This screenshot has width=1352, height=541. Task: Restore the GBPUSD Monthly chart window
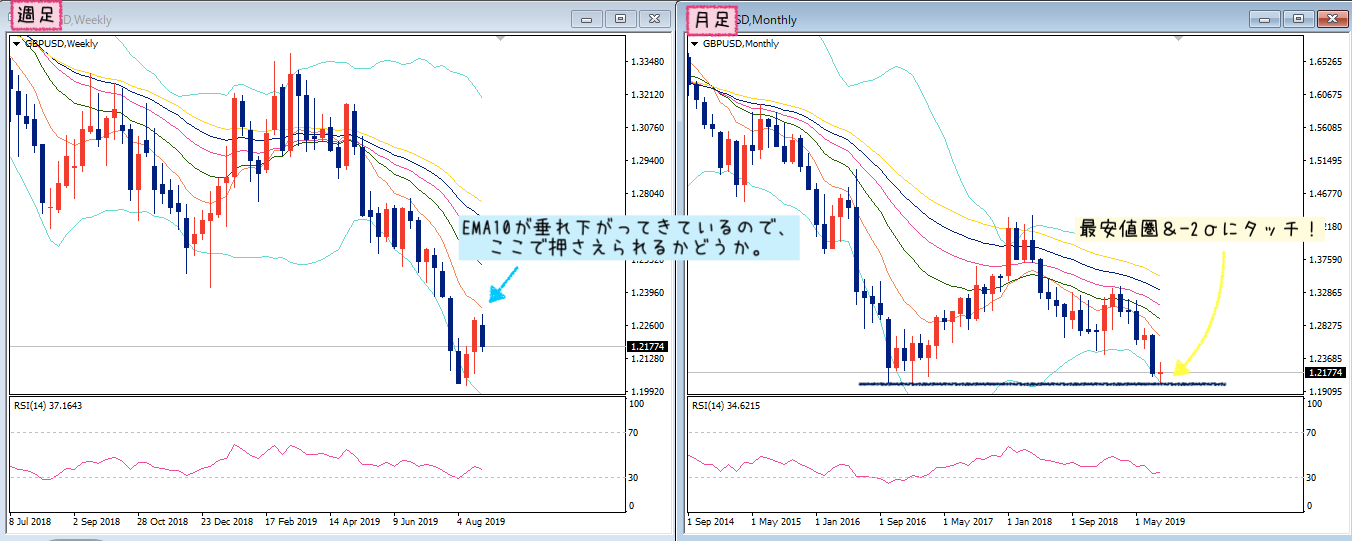[x=1299, y=18]
